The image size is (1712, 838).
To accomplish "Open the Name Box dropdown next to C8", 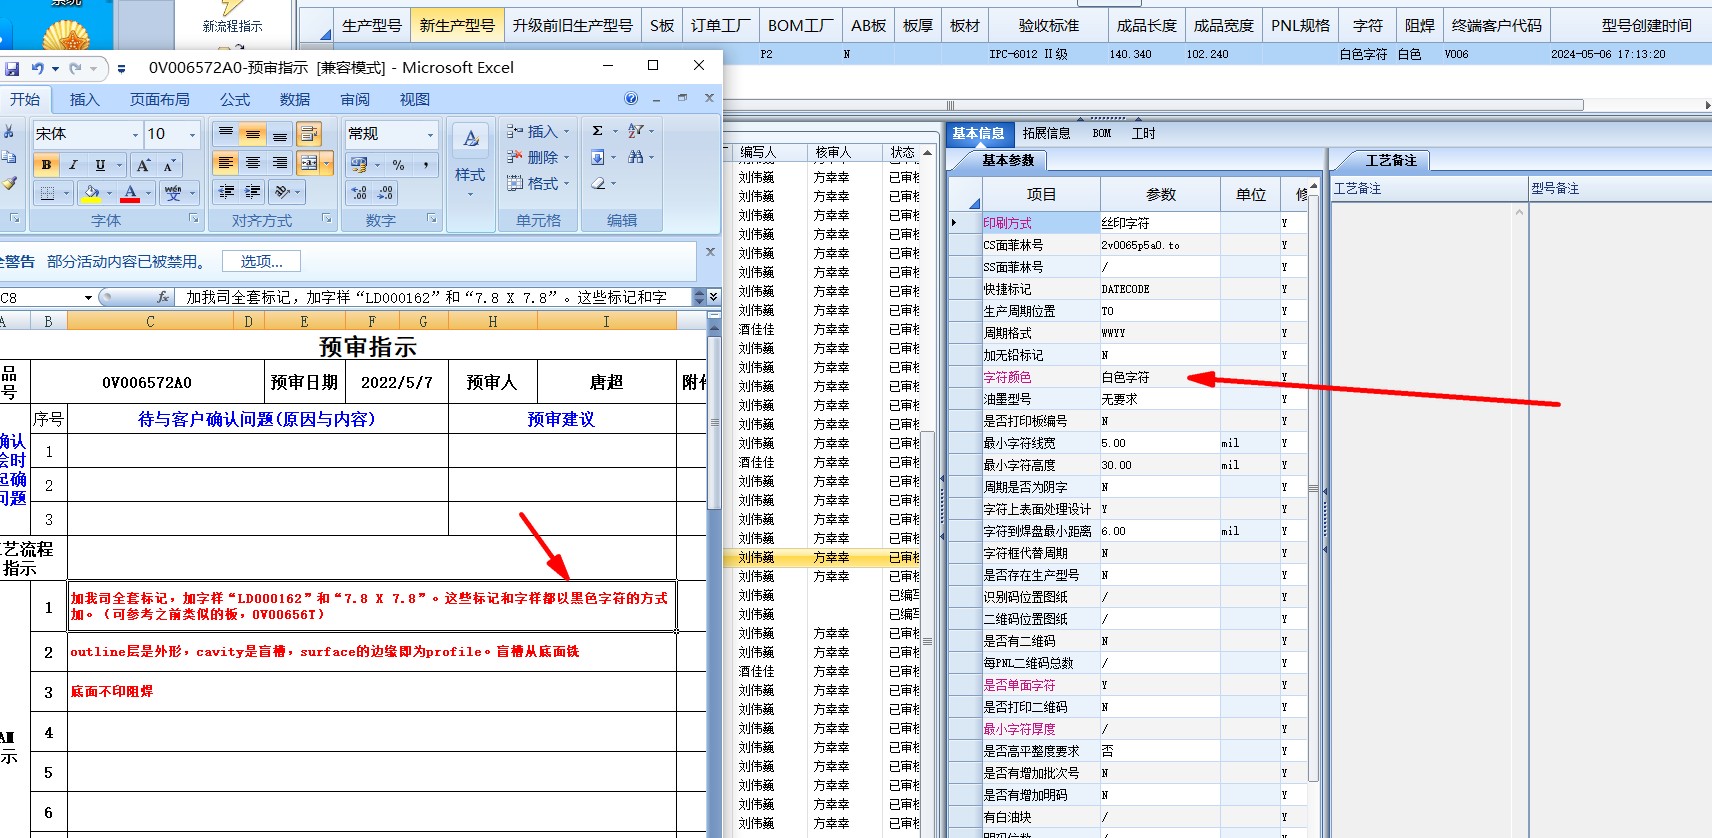I will click(88, 297).
